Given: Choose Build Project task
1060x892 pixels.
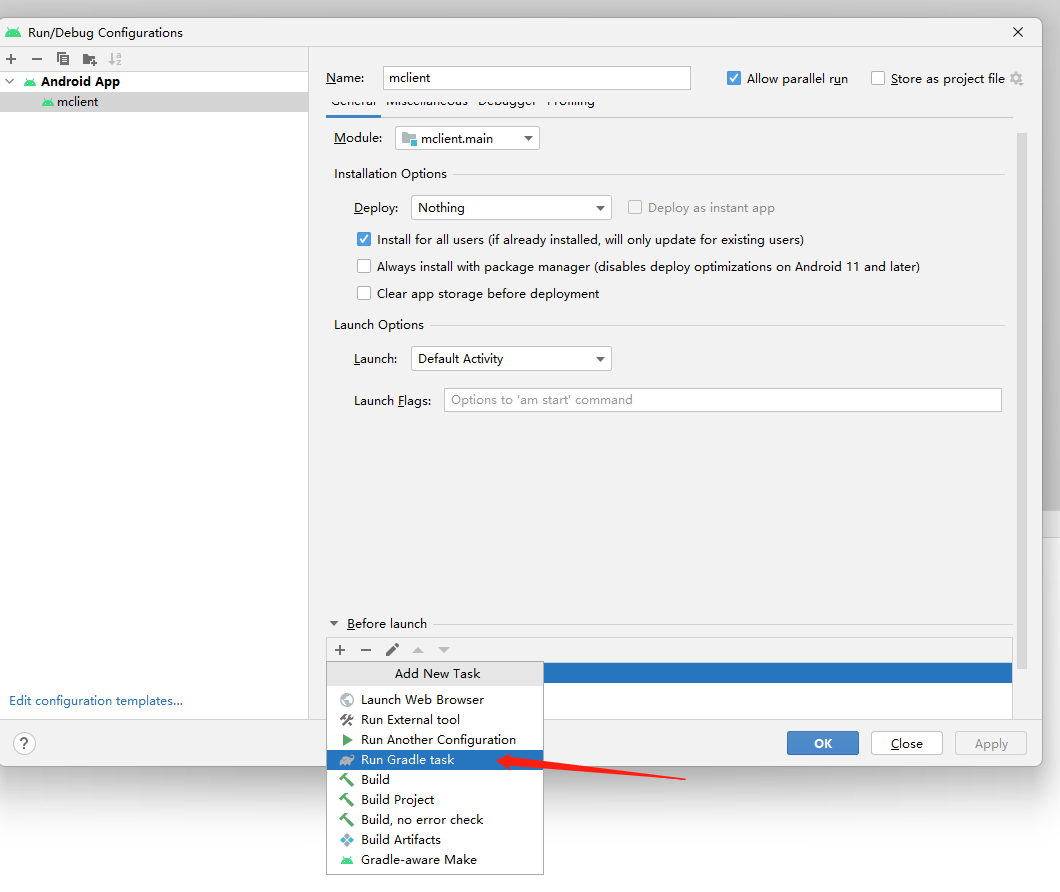Looking at the screenshot, I should pos(435,799).
